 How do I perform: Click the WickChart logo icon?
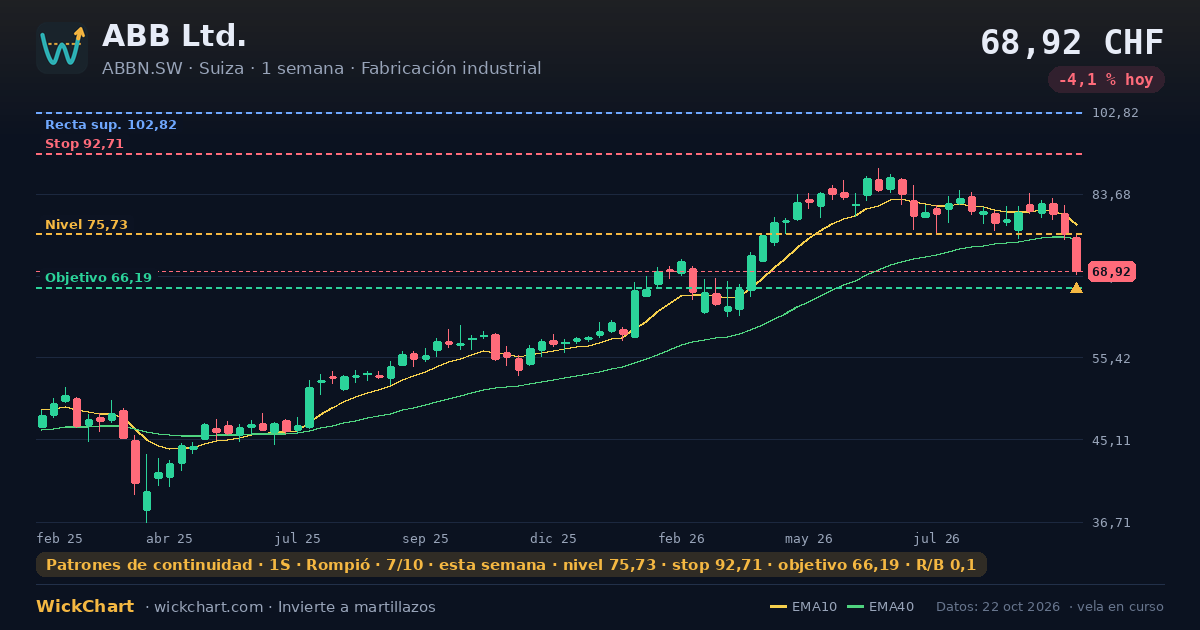pyautogui.click(x=62, y=48)
